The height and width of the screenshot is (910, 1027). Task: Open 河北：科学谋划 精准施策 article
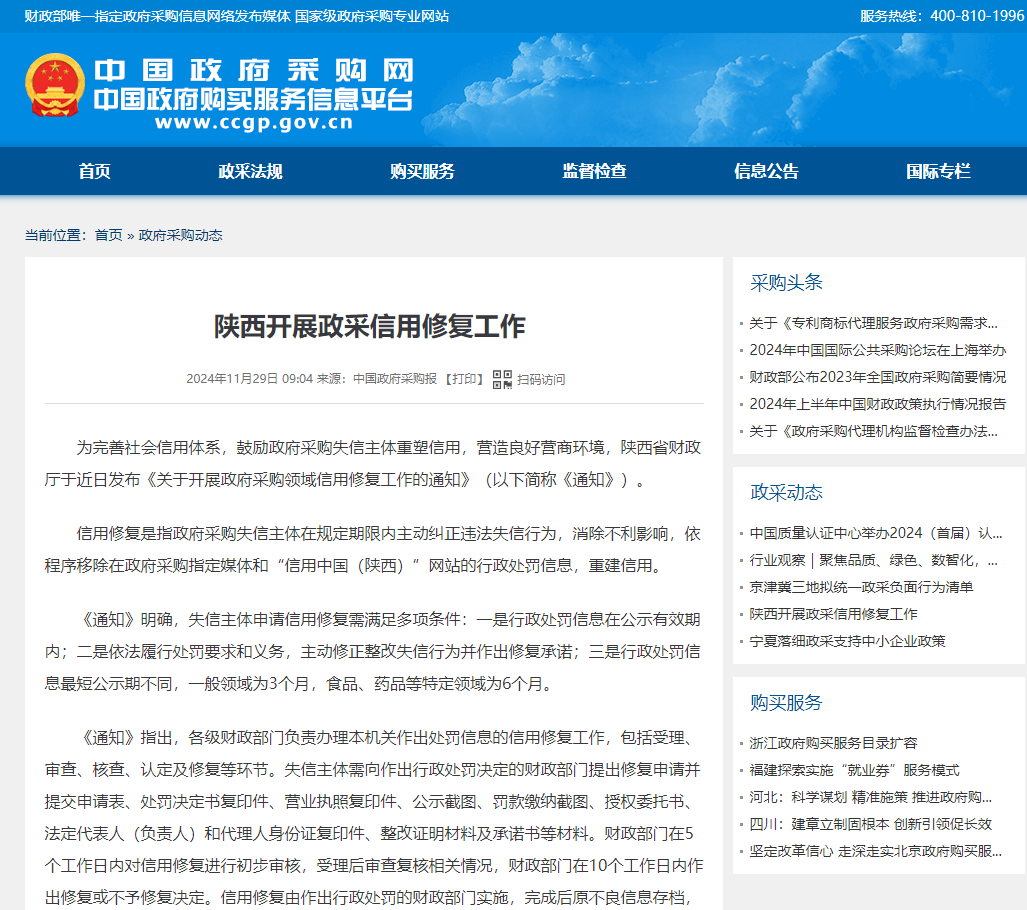[x=870, y=797]
